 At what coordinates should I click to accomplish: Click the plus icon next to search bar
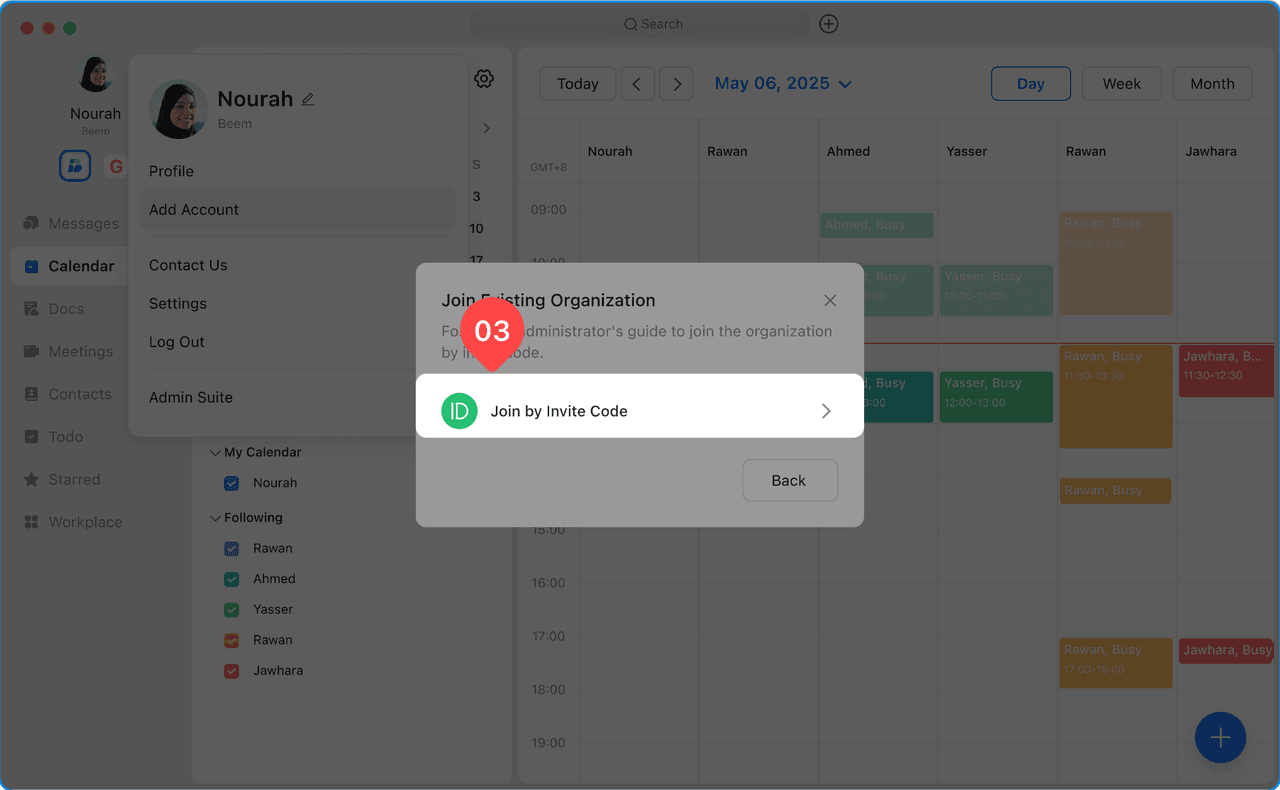[828, 24]
